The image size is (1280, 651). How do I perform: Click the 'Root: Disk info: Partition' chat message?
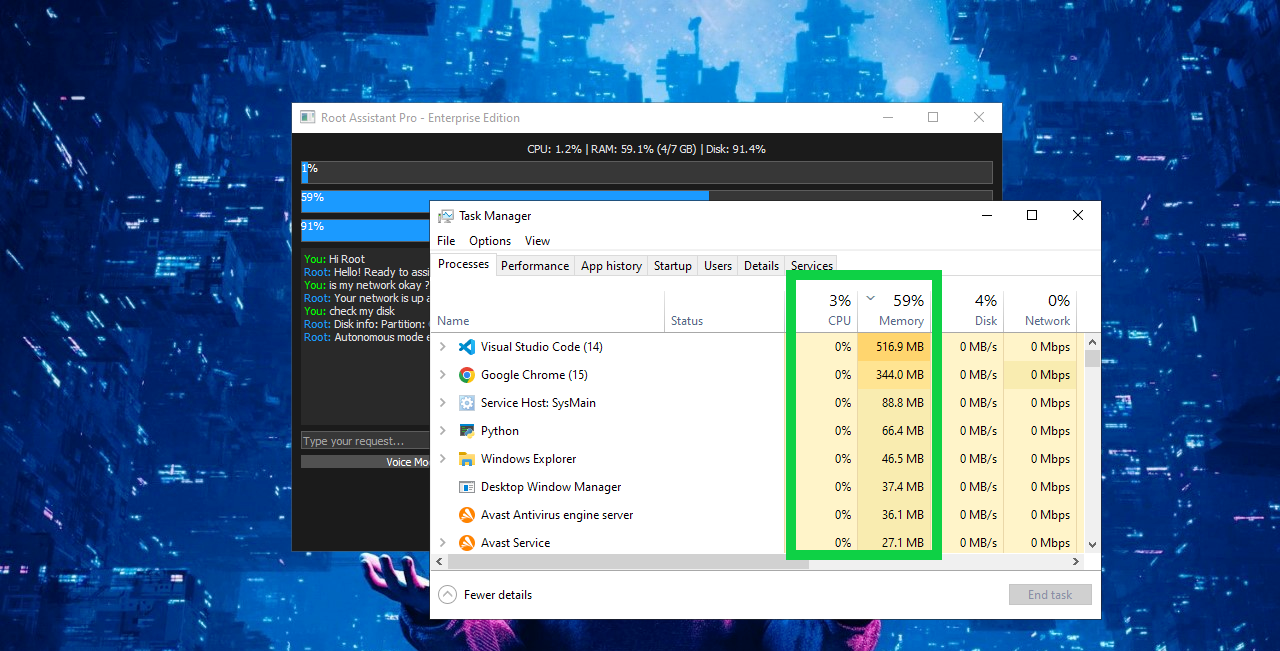(366, 324)
